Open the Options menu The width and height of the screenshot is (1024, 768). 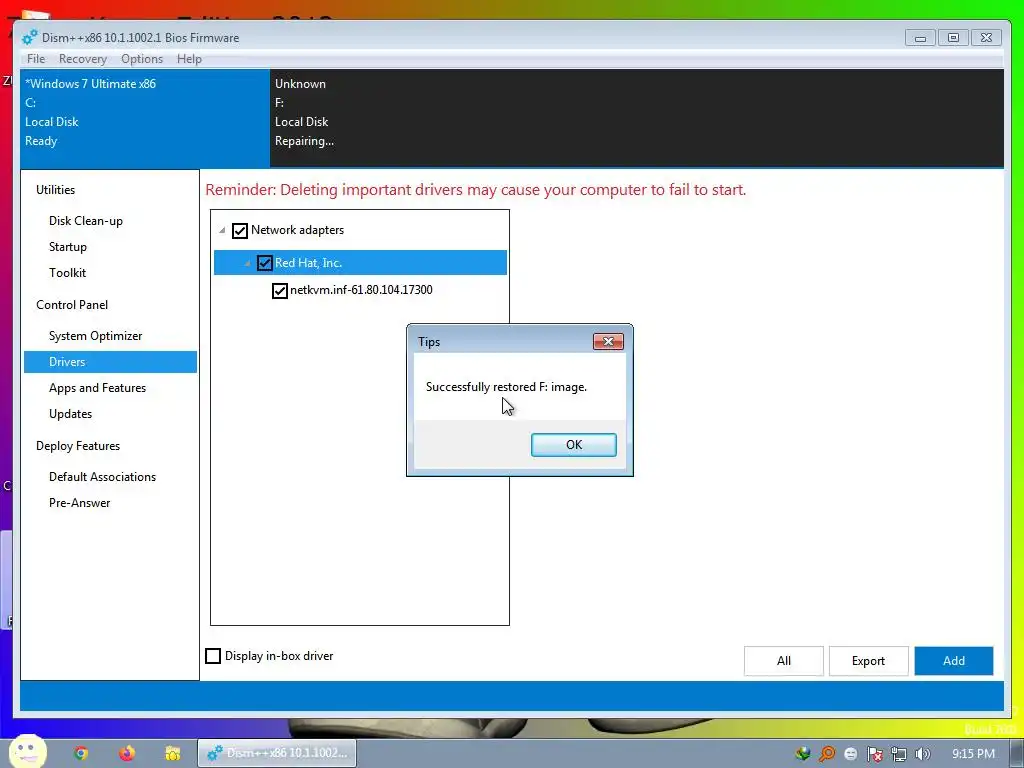click(142, 59)
